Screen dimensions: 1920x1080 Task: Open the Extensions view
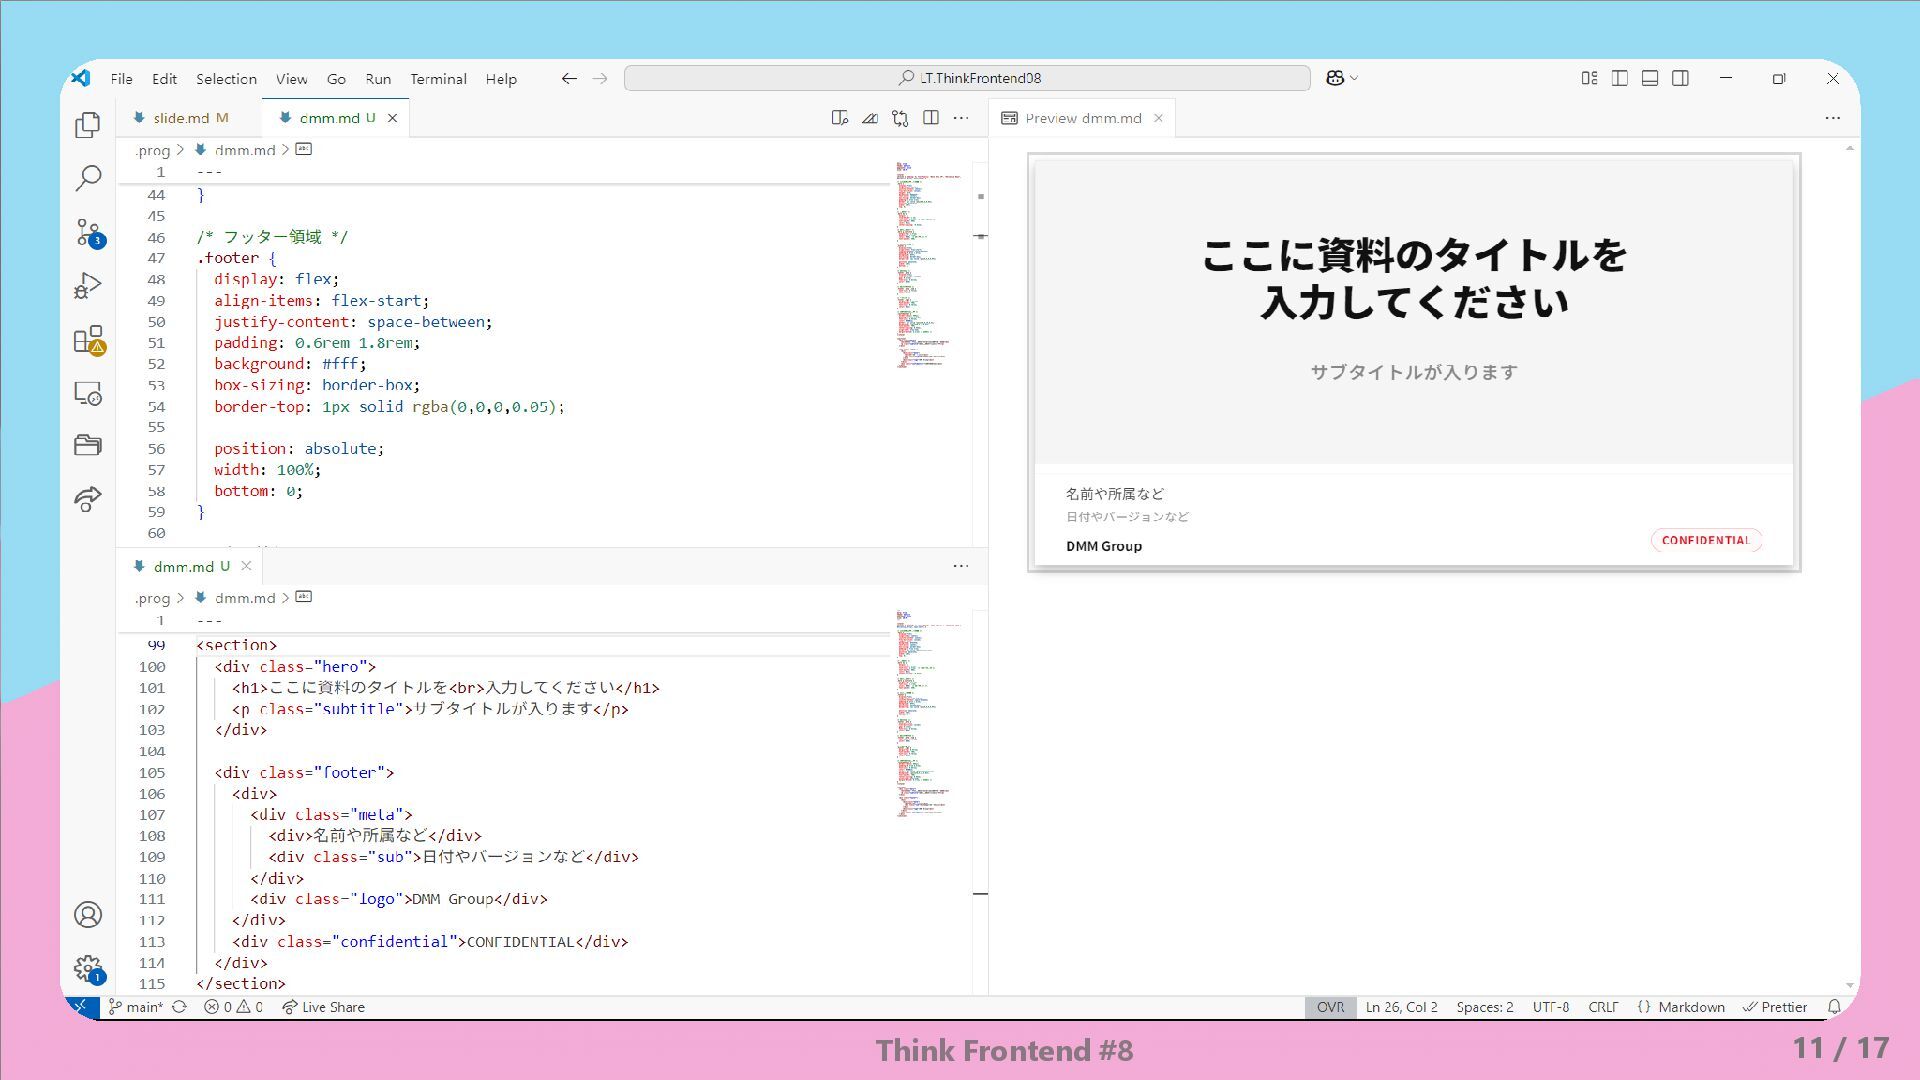(x=88, y=340)
